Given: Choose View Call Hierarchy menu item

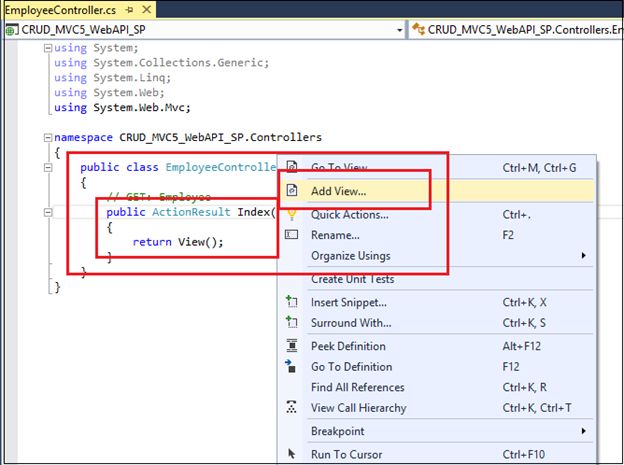Looking at the screenshot, I should [437, 408].
